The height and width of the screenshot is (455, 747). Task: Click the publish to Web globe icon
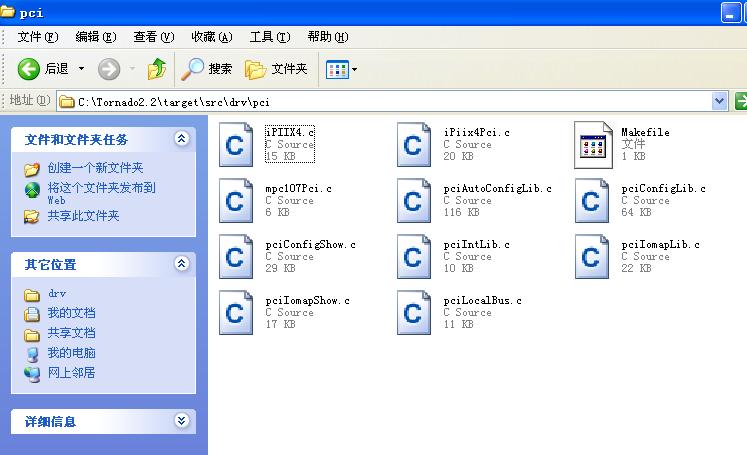(x=32, y=190)
